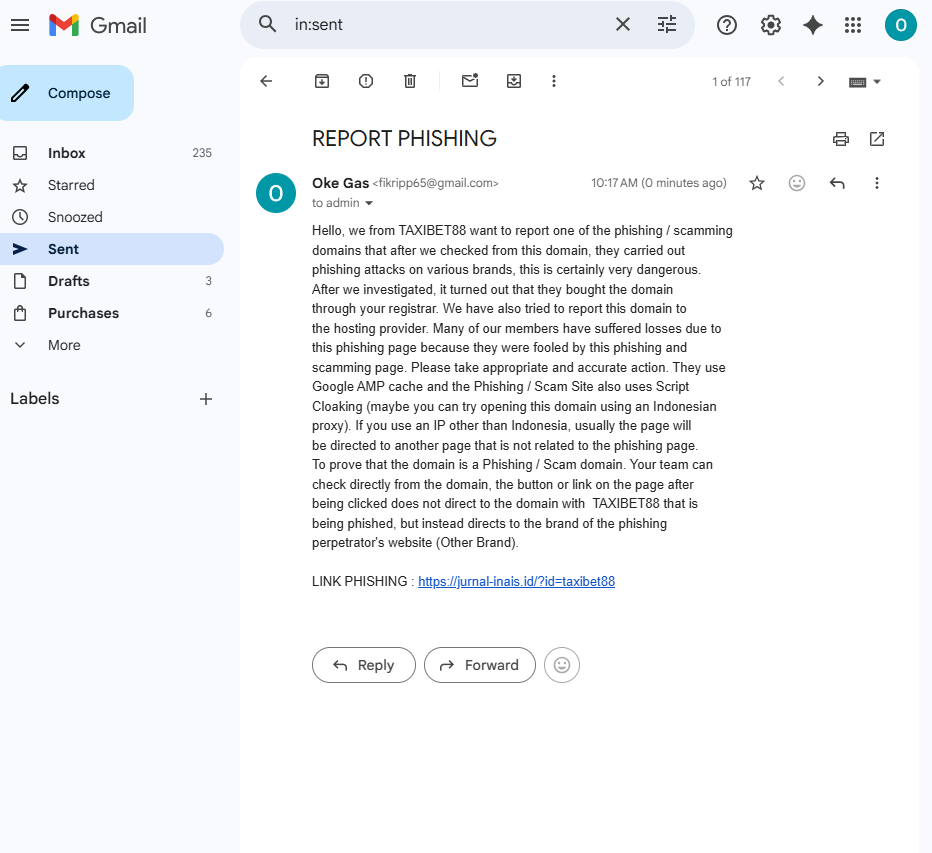Open the Support help icon
This screenshot has height=853, width=932.
[726, 25]
